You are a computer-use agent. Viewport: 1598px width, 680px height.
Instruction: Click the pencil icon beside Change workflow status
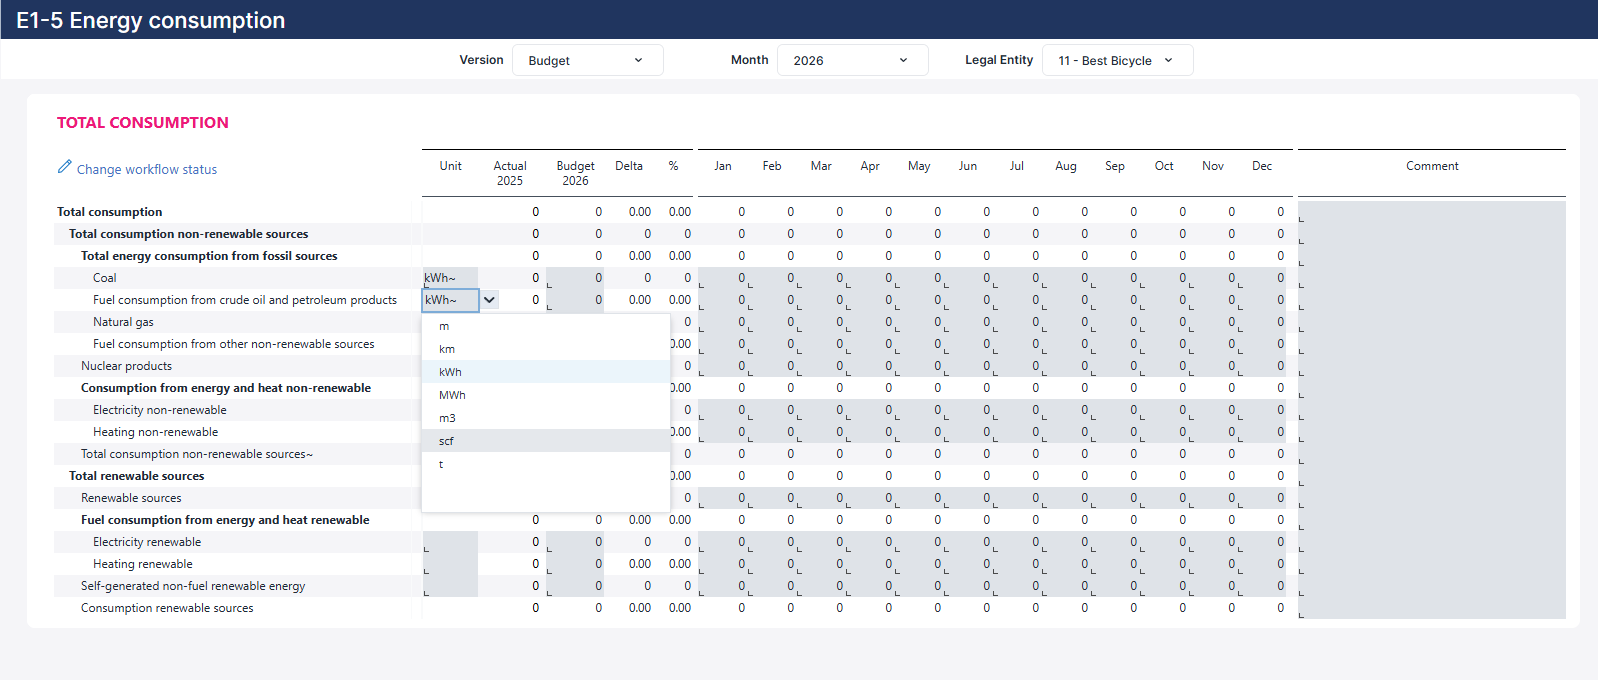coord(65,167)
